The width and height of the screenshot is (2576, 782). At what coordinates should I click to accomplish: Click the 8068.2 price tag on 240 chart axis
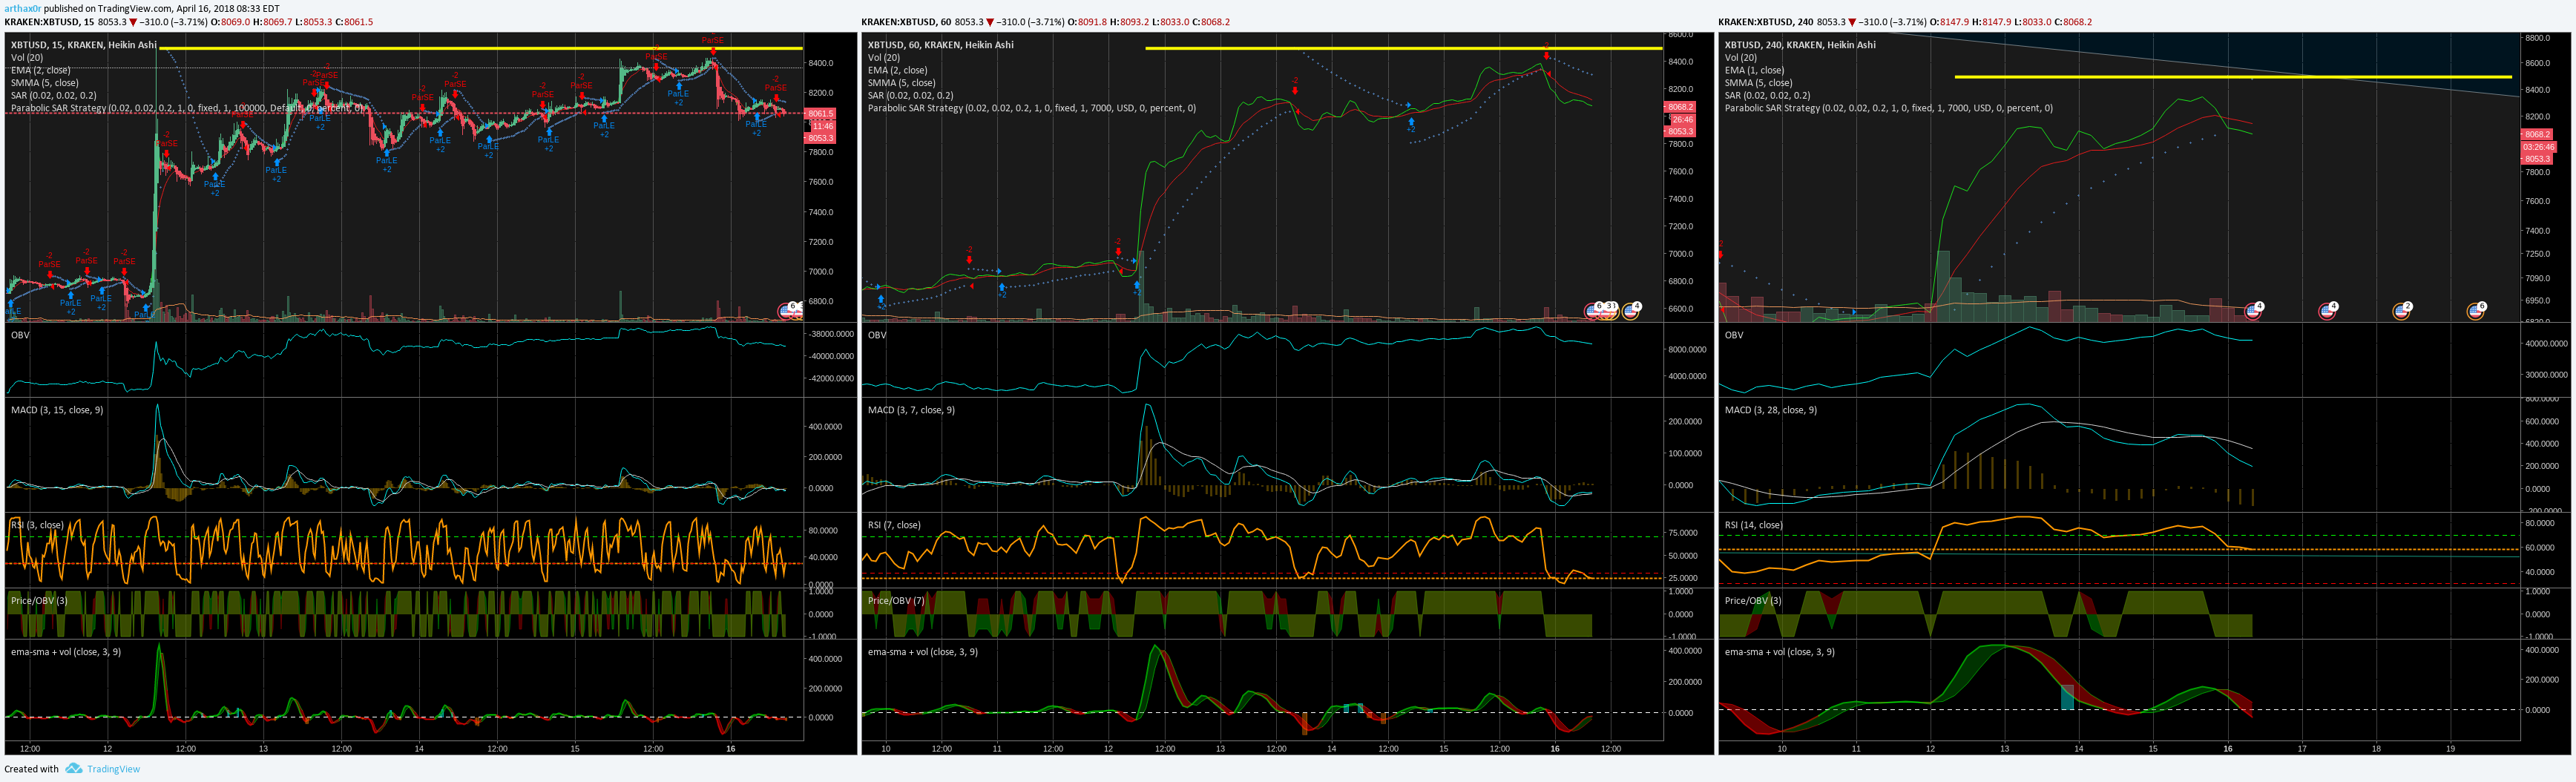click(2537, 134)
